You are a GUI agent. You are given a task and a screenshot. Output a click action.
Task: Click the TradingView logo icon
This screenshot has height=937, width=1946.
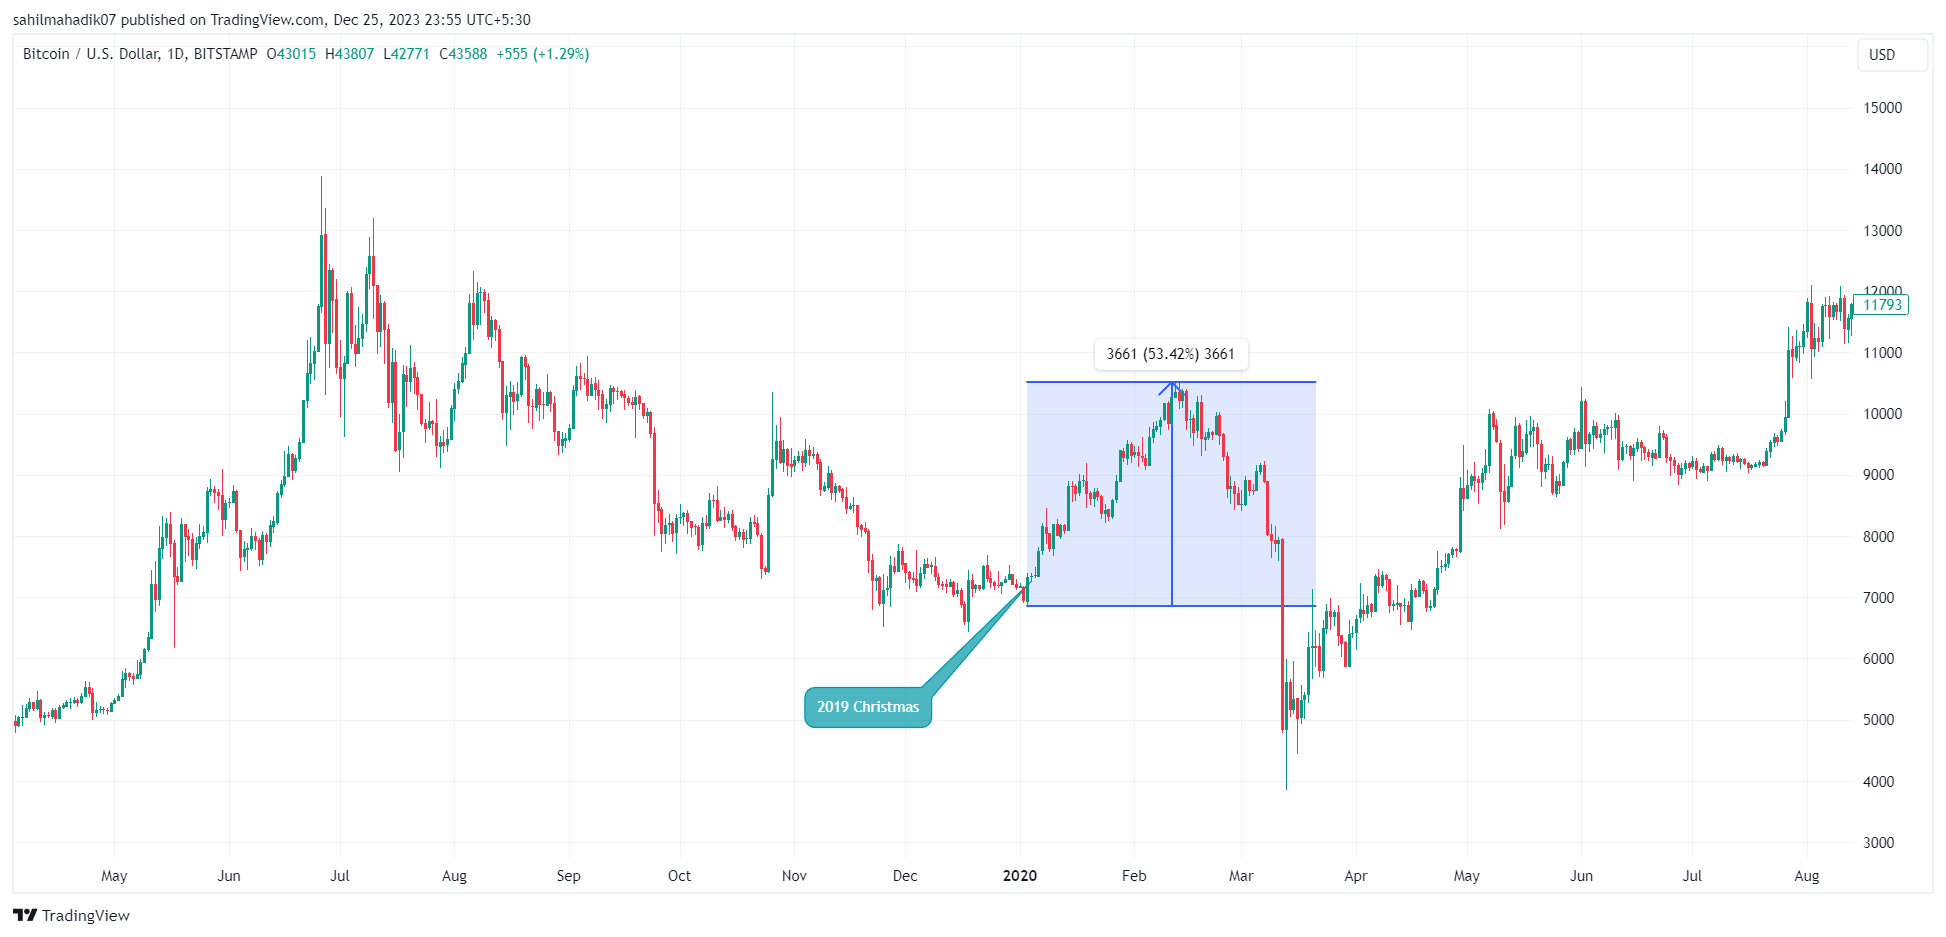[x=25, y=915]
